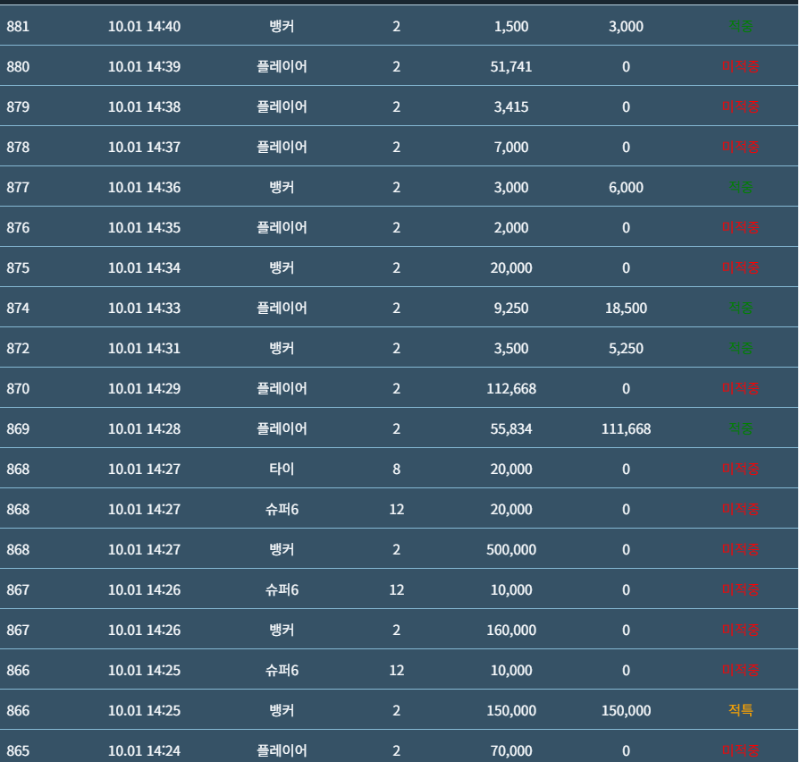The height and width of the screenshot is (762, 800).
Task: Click the green 적중 status in row 881
Action: [x=740, y=26]
